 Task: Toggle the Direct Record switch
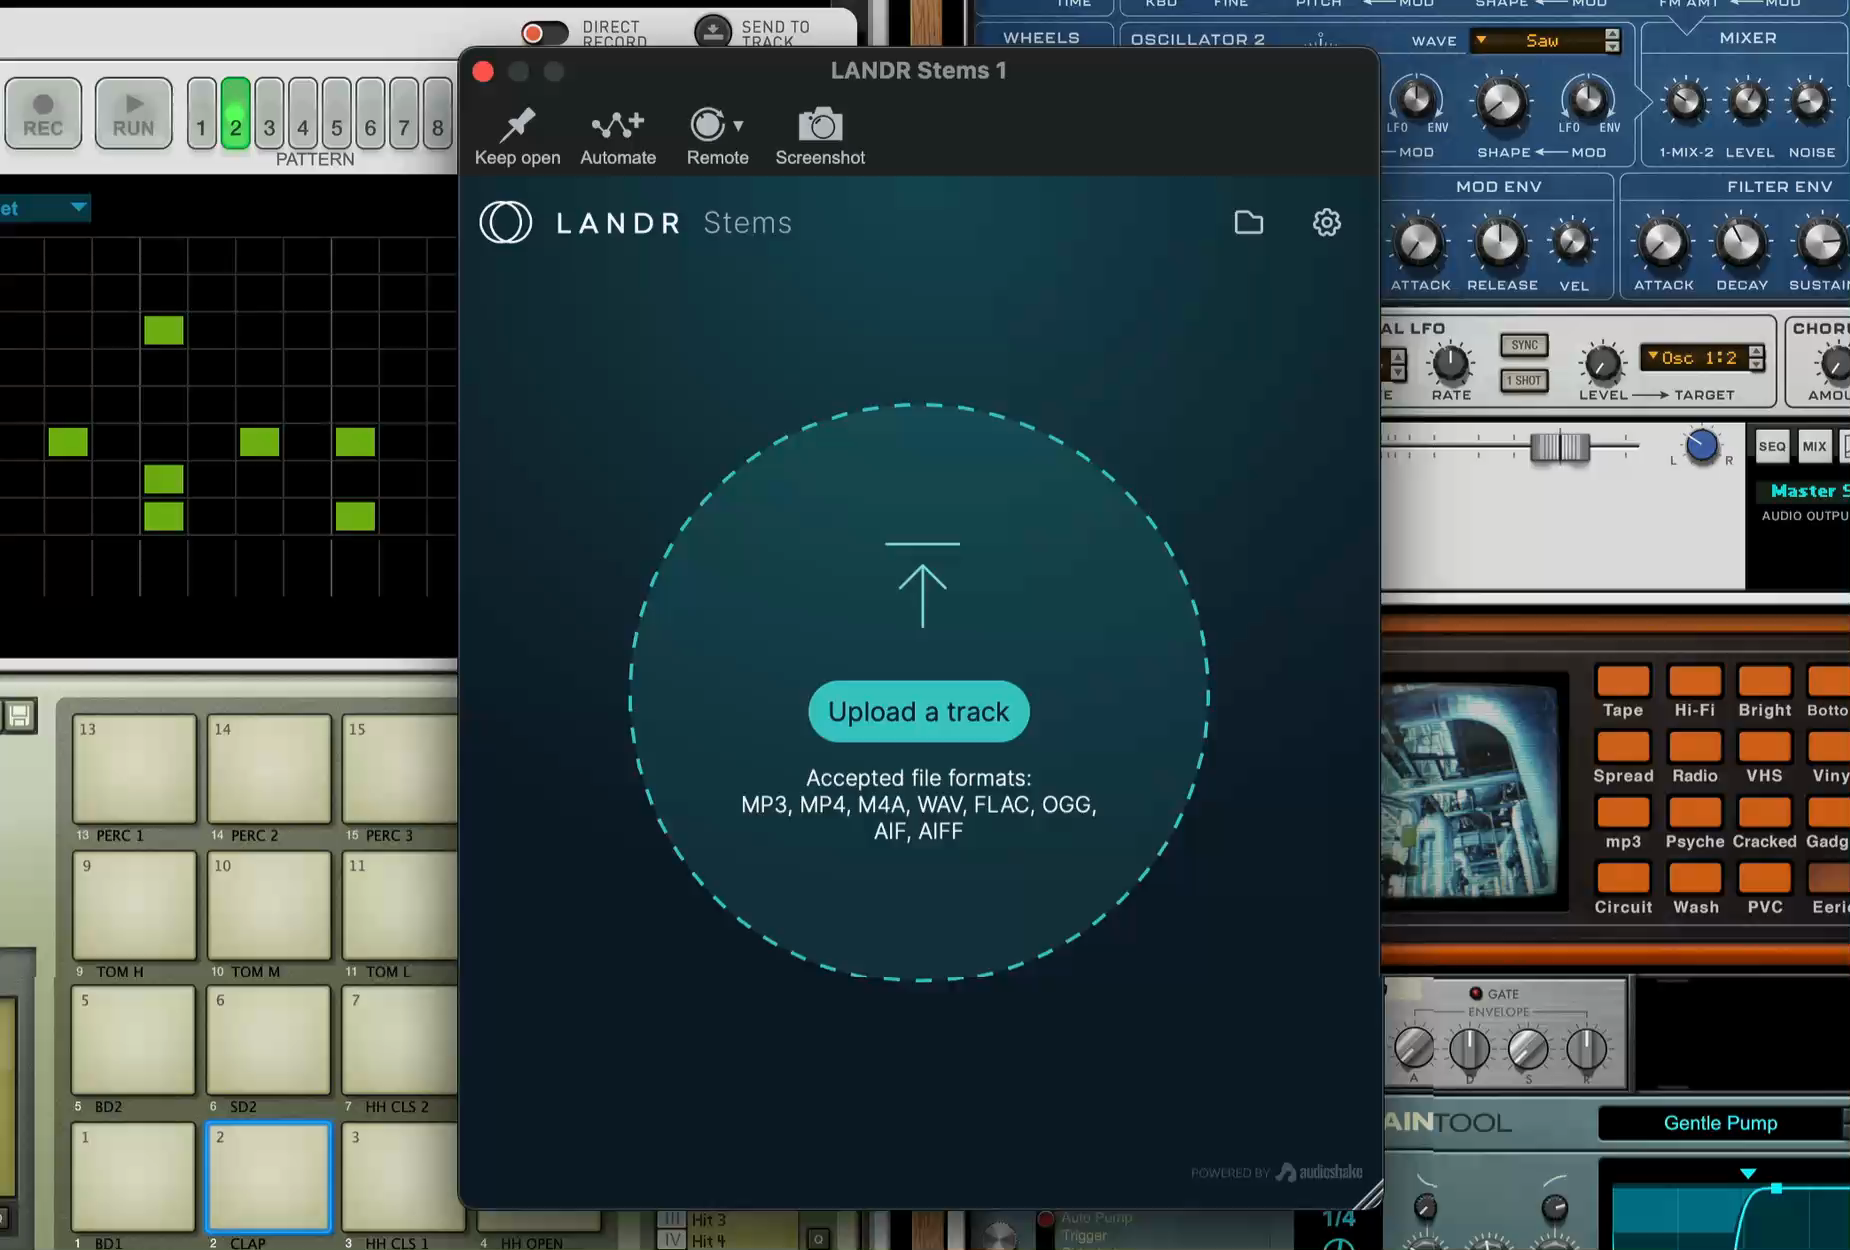tap(545, 33)
